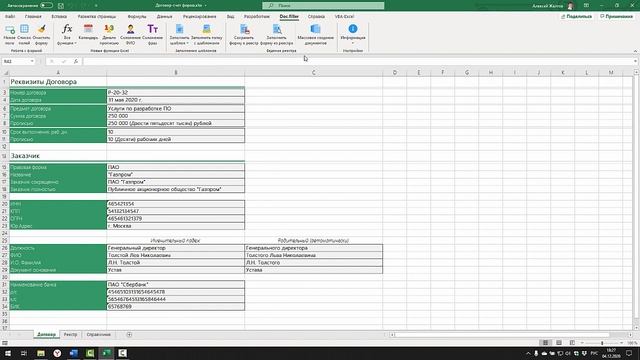Open the Windows Start menu
640x360 pixels.
coord(8,353)
